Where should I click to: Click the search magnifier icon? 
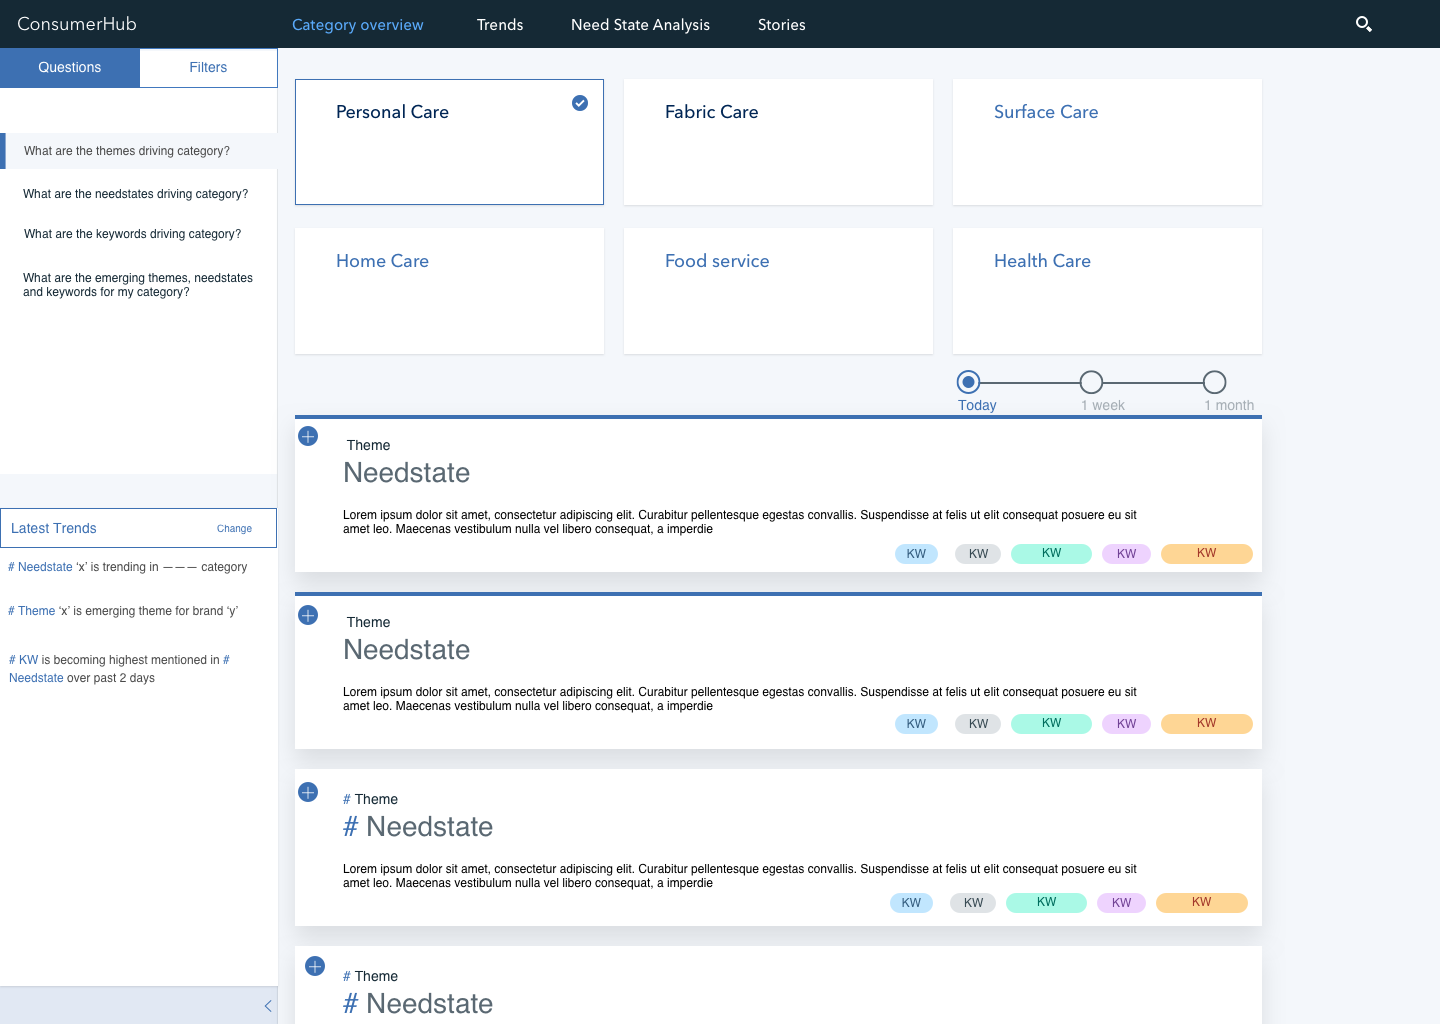click(x=1363, y=24)
